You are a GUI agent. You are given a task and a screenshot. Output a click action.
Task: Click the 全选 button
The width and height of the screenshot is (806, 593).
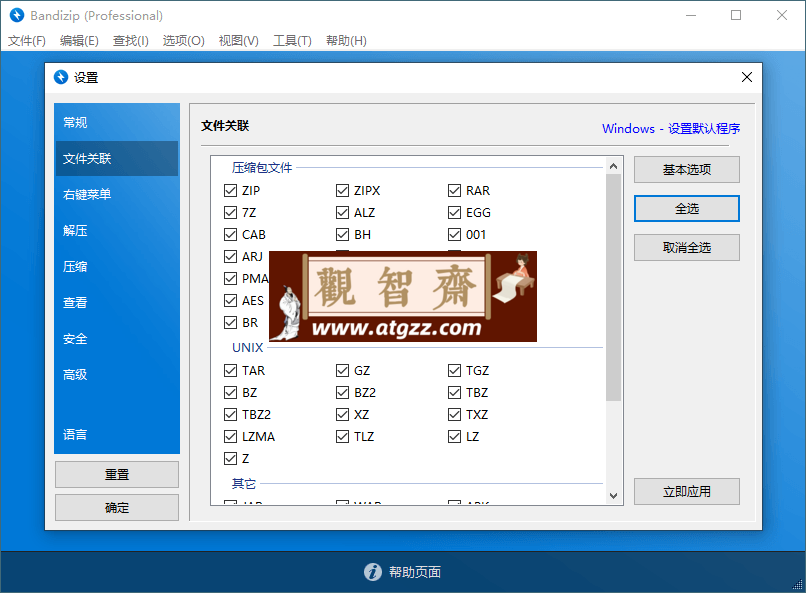pos(686,209)
